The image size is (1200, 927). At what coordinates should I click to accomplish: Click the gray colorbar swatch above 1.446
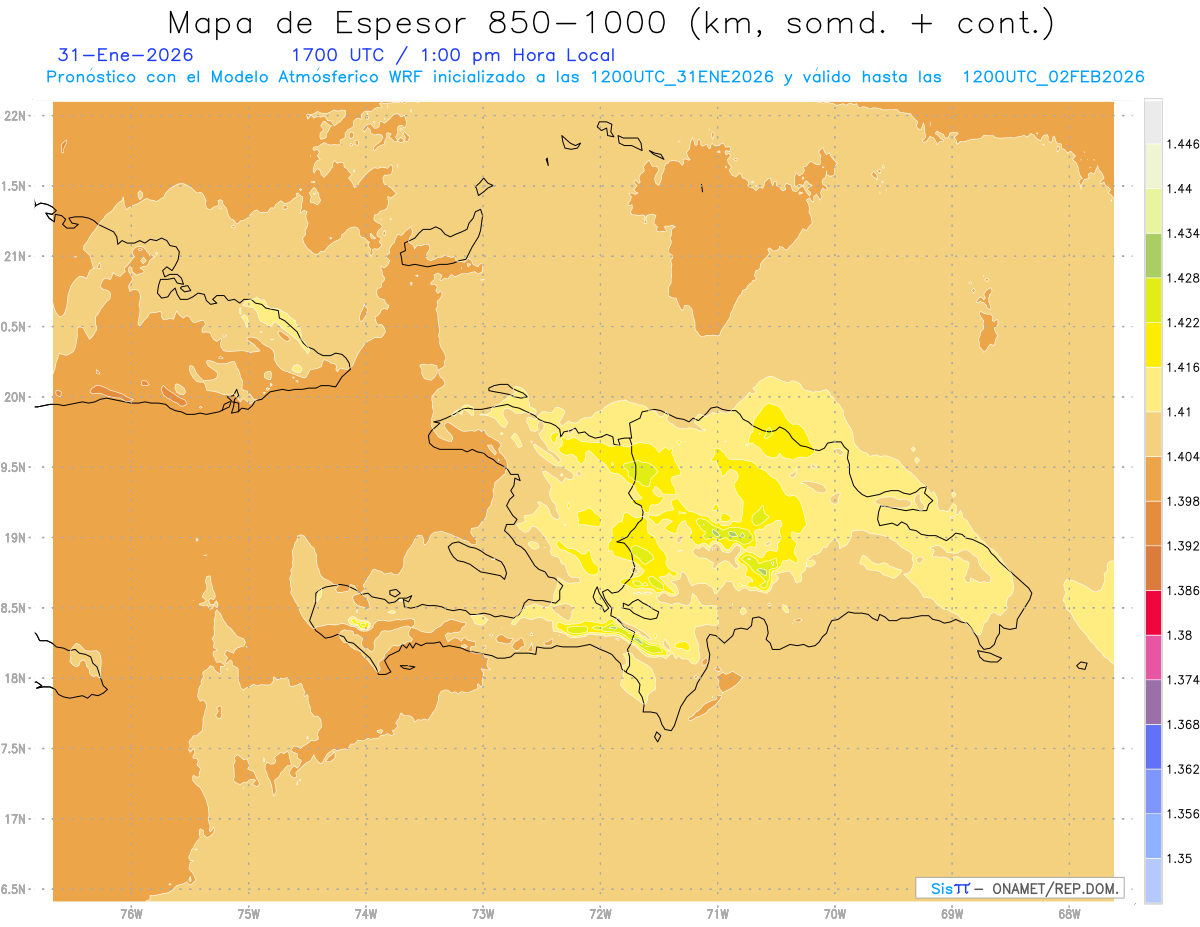click(1153, 121)
